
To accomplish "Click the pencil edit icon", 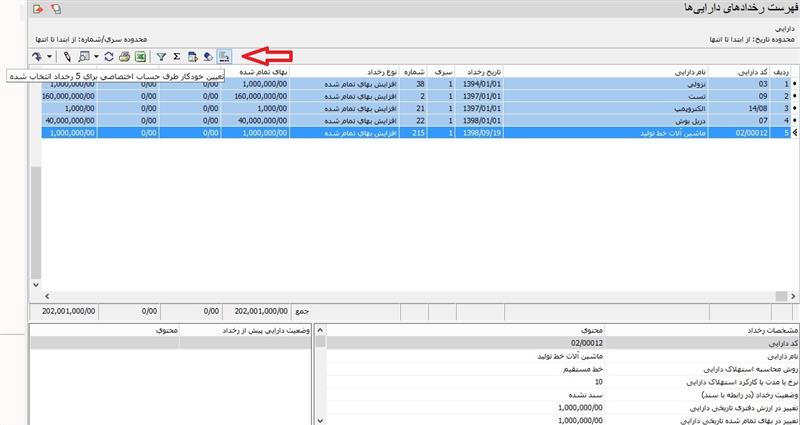I will click(68, 57).
